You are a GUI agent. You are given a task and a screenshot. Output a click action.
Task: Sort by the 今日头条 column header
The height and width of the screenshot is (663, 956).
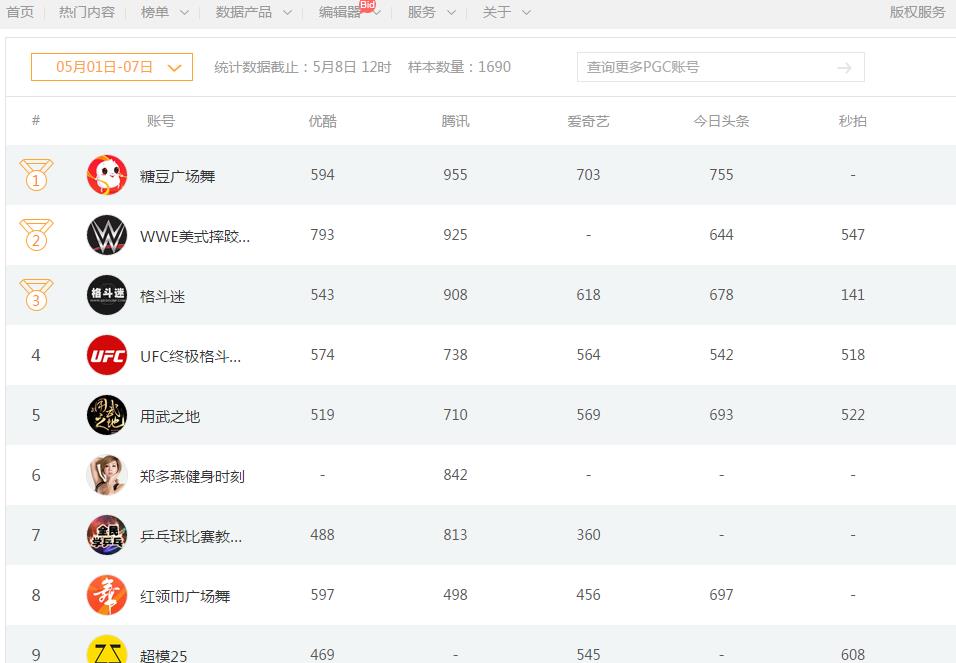(x=721, y=121)
